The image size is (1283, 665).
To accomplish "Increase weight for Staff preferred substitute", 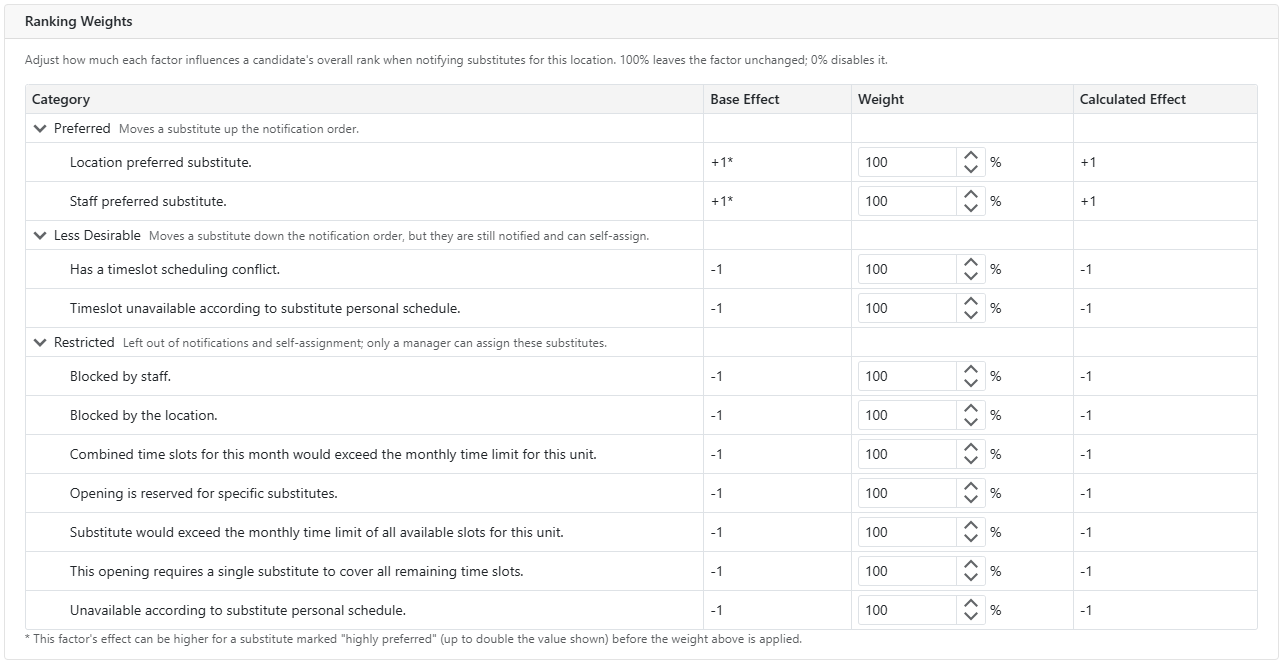I will click(x=970, y=195).
